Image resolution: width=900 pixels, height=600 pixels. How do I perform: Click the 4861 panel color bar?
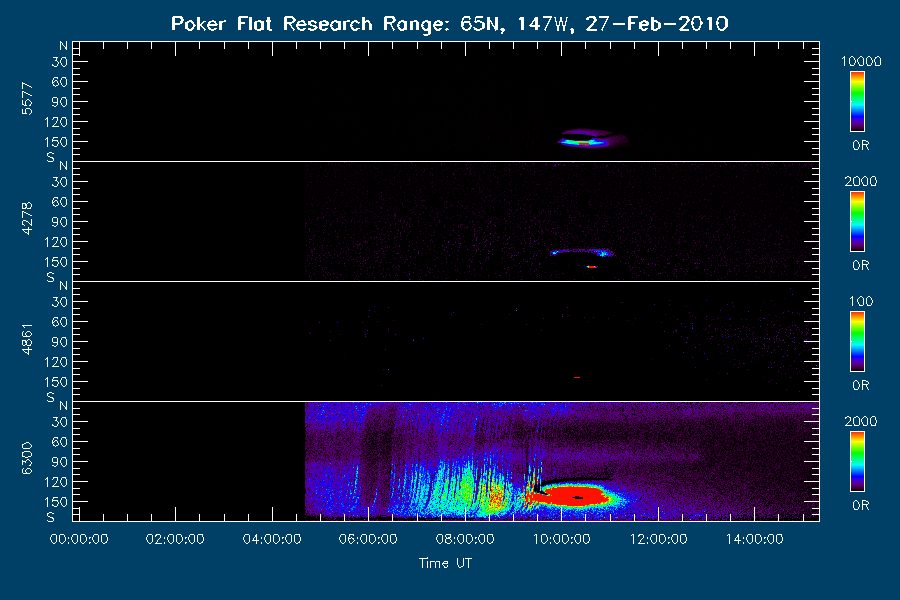(x=857, y=342)
